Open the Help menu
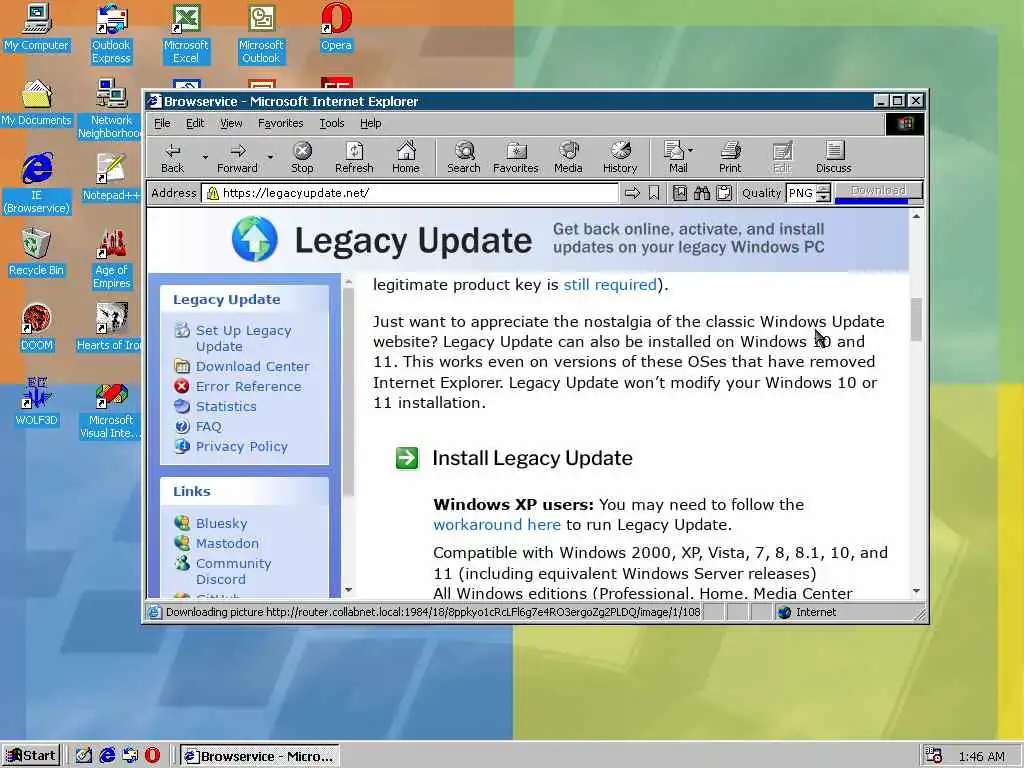This screenshot has height=768, width=1024. (x=370, y=123)
